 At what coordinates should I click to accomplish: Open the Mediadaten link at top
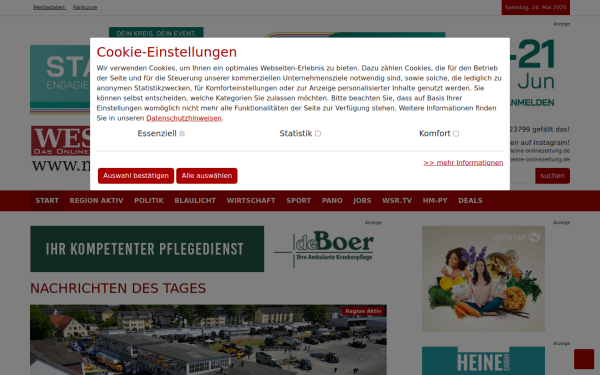pyautogui.click(x=49, y=7)
